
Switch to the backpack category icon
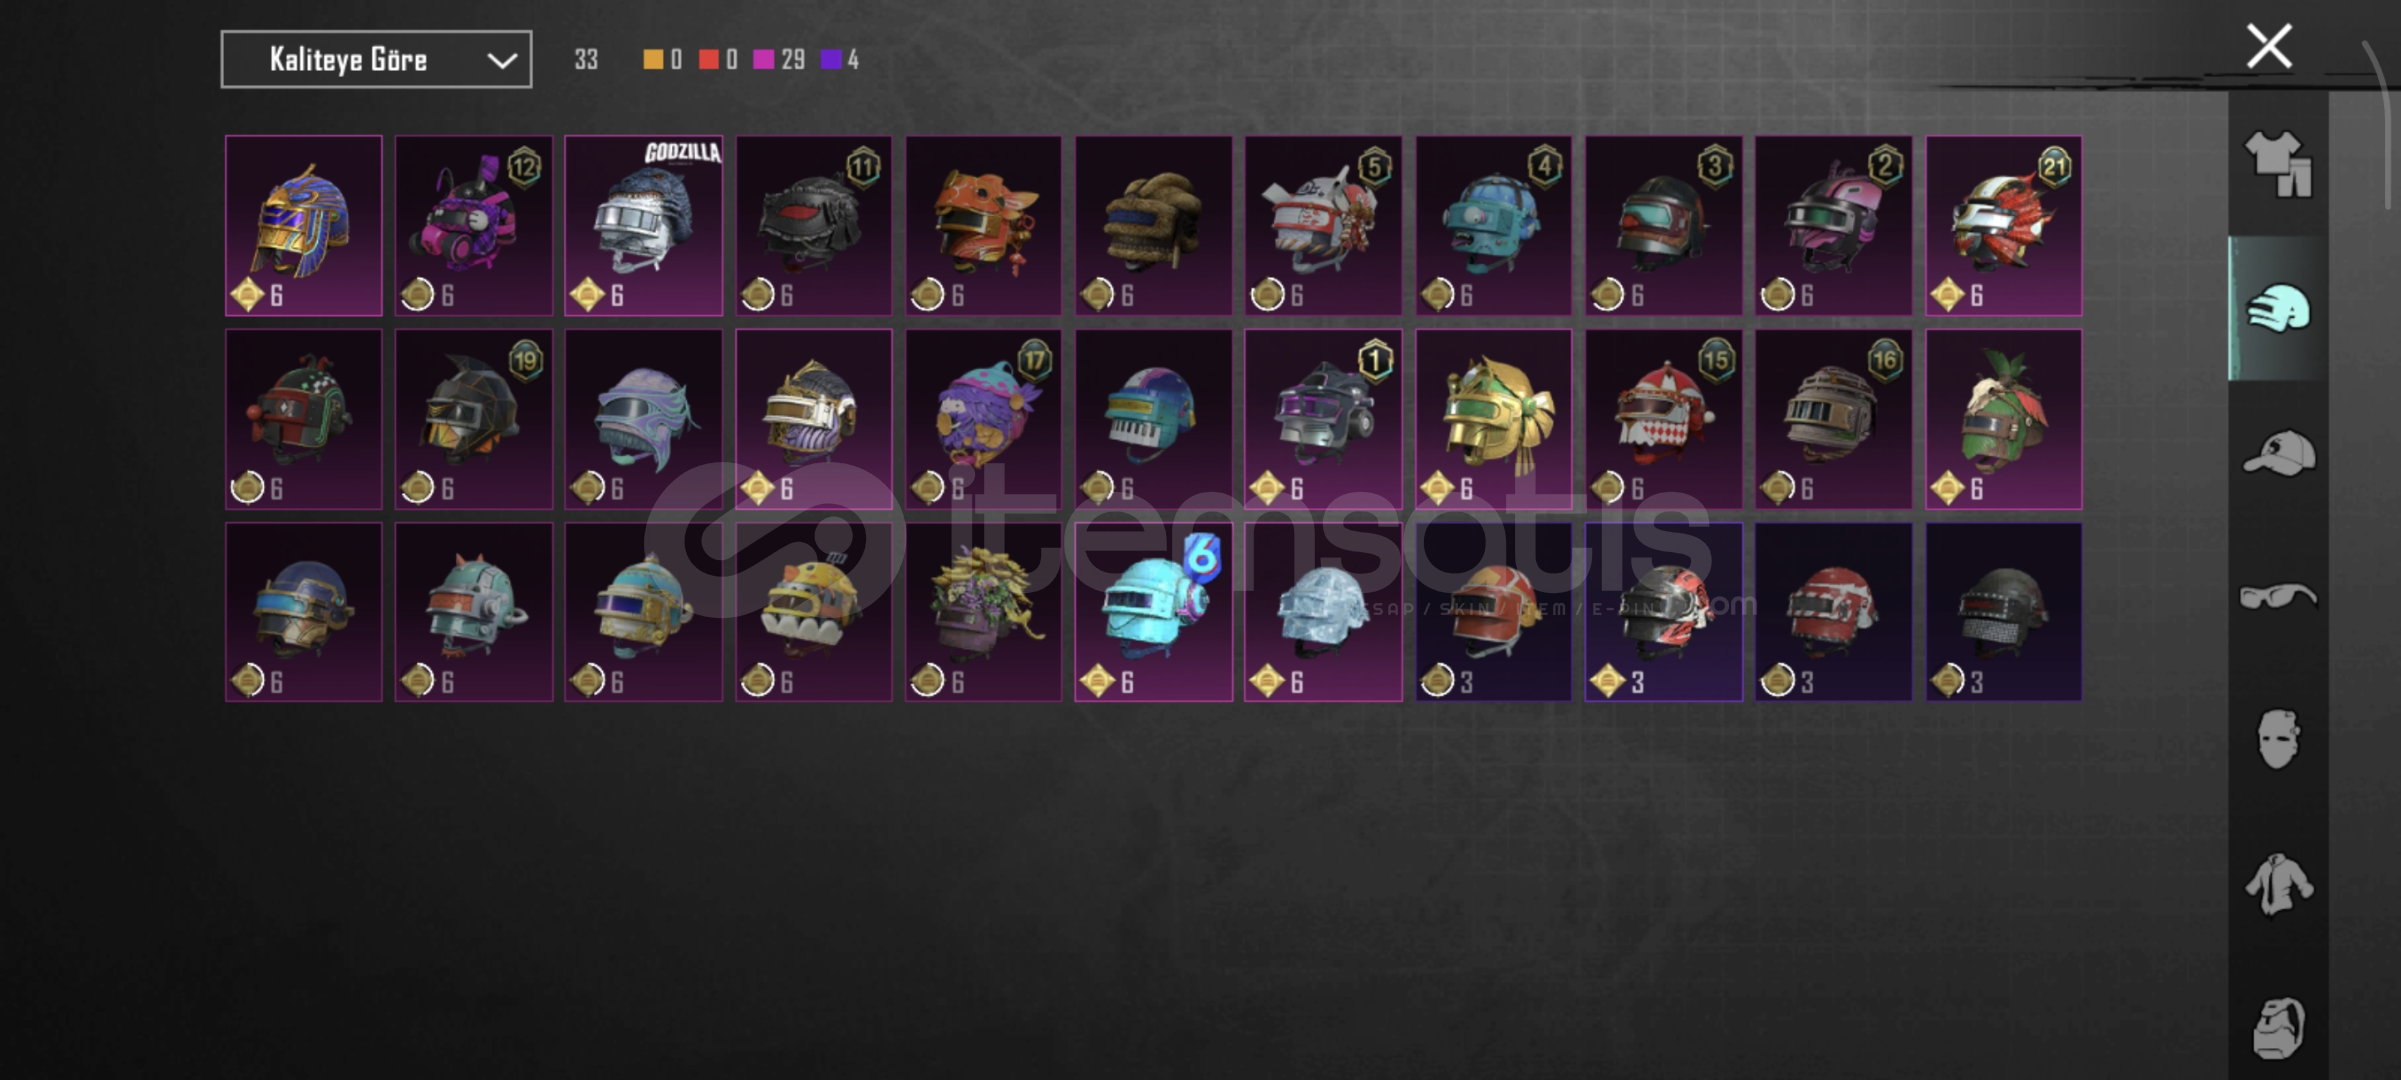click(x=2278, y=1027)
